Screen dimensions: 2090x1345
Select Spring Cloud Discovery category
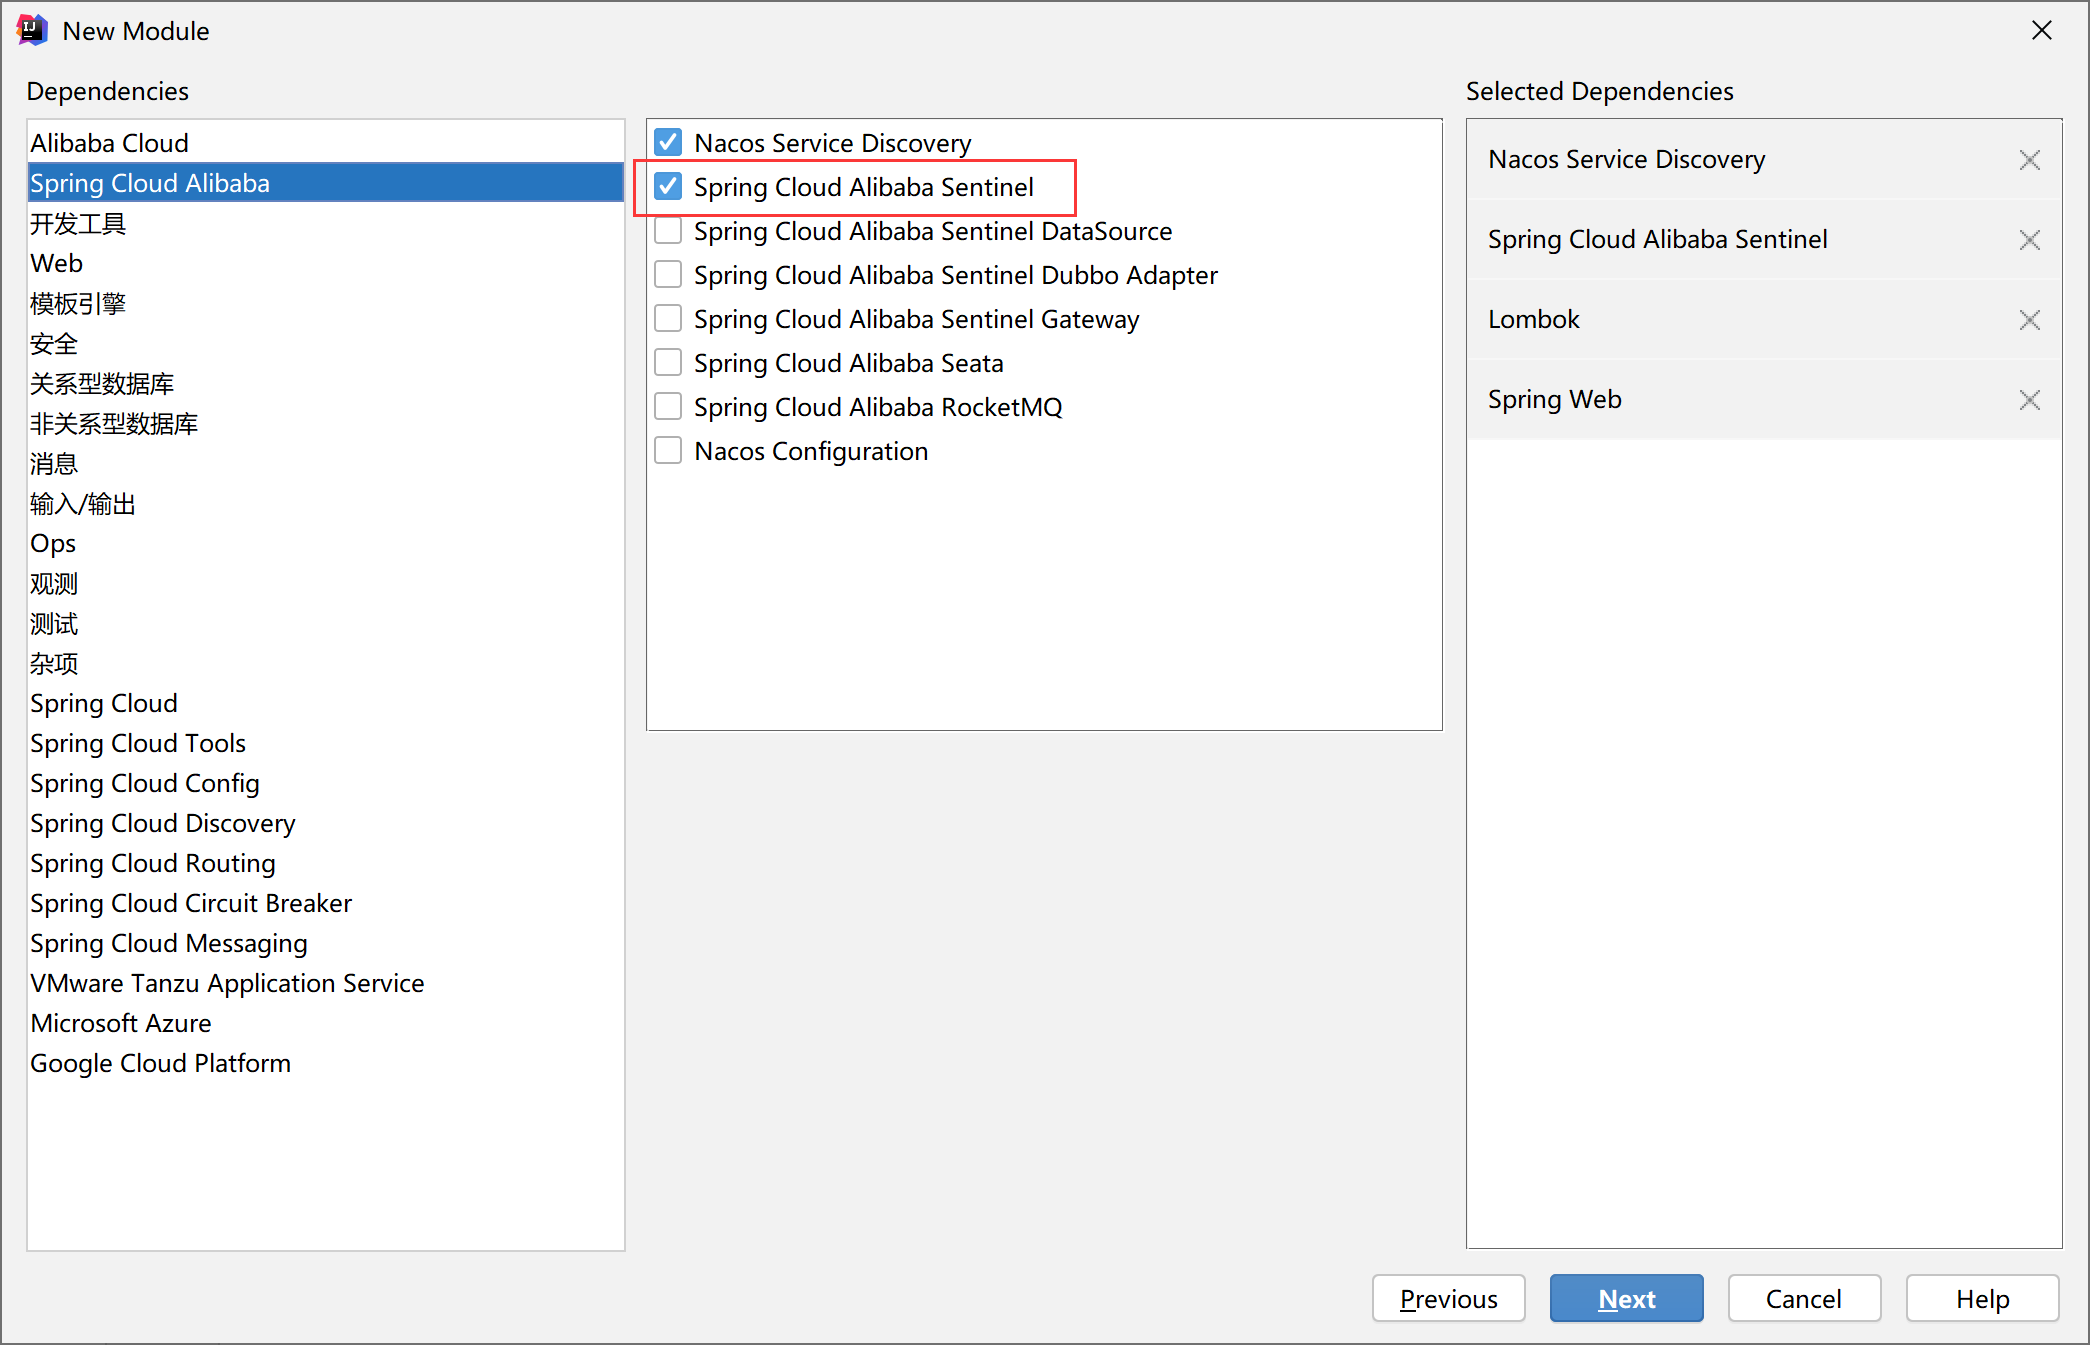coord(325,823)
